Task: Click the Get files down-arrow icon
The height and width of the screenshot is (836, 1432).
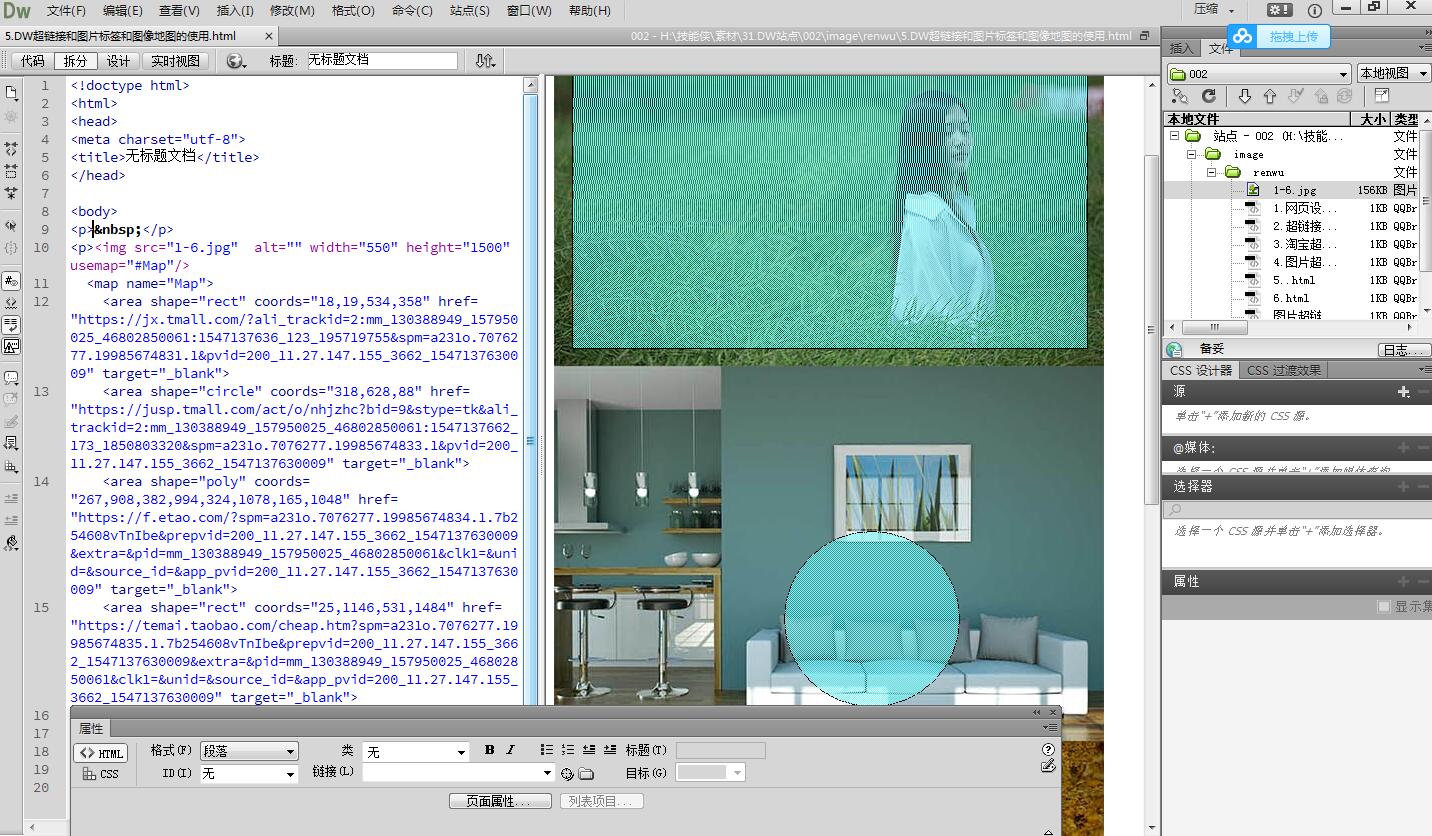Action: 1244,96
